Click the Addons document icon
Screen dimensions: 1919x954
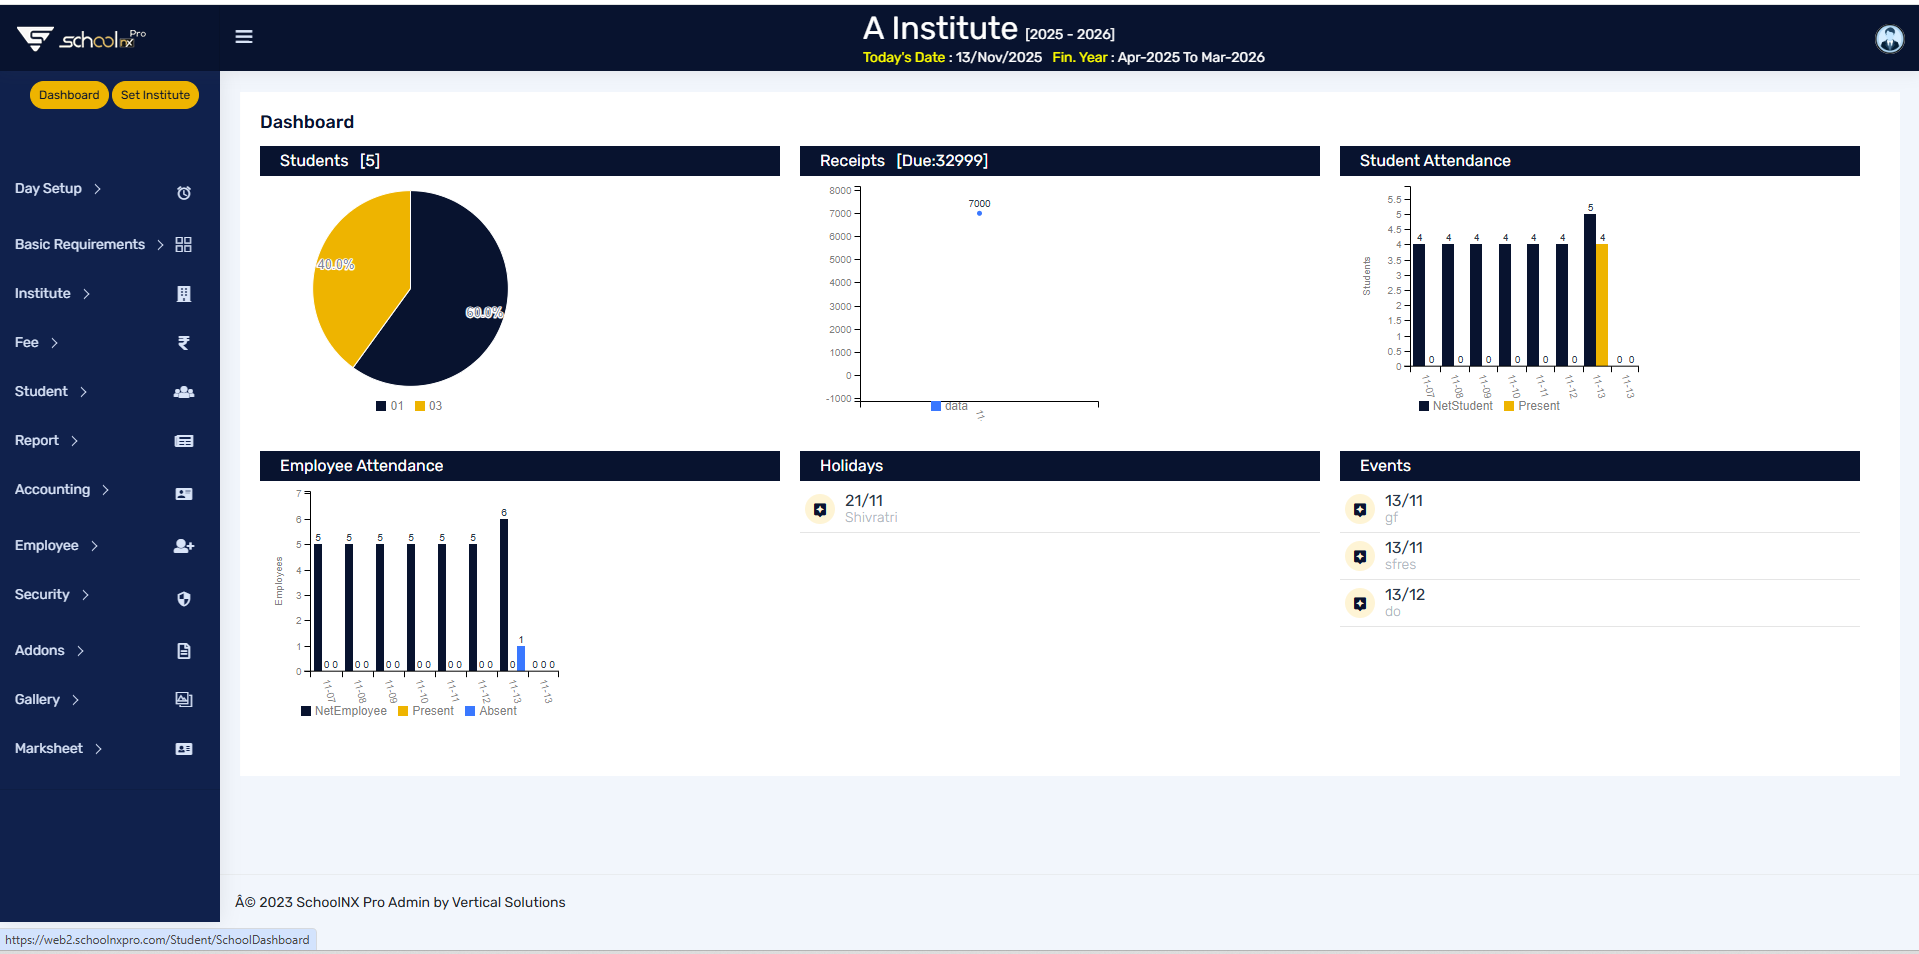[x=184, y=651]
